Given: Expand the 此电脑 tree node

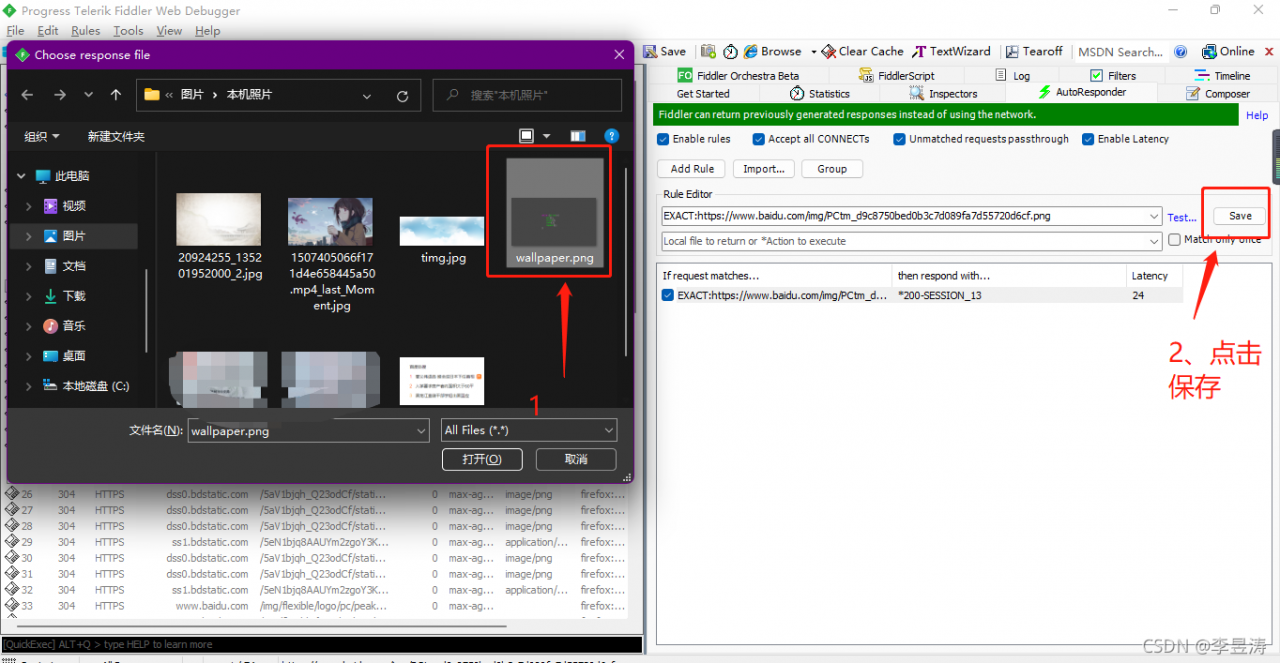Looking at the screenshot, I should tap(21, 176).
